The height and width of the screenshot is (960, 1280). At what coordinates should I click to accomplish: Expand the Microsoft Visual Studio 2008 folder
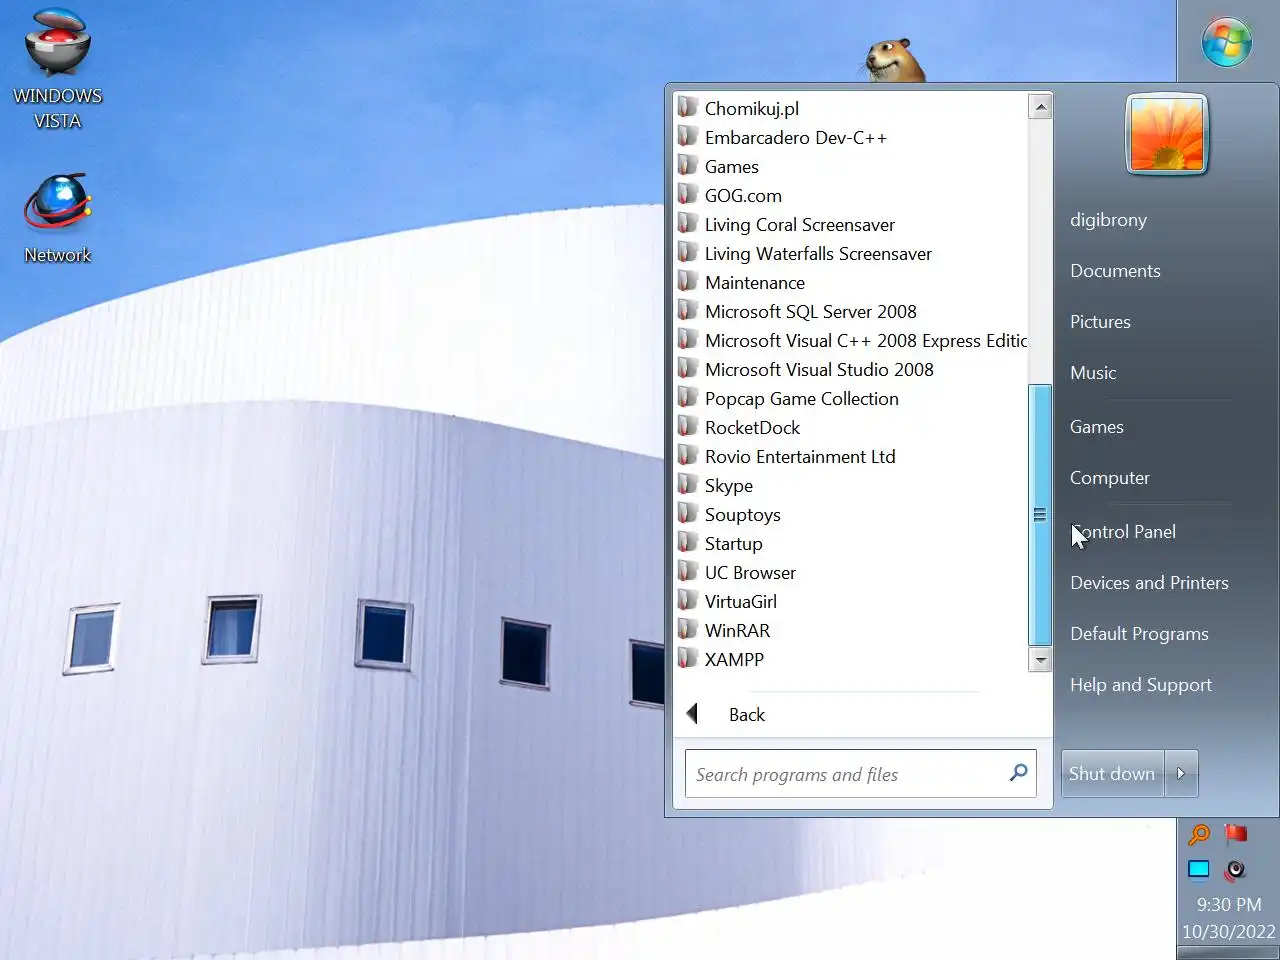tap(851, 369)
